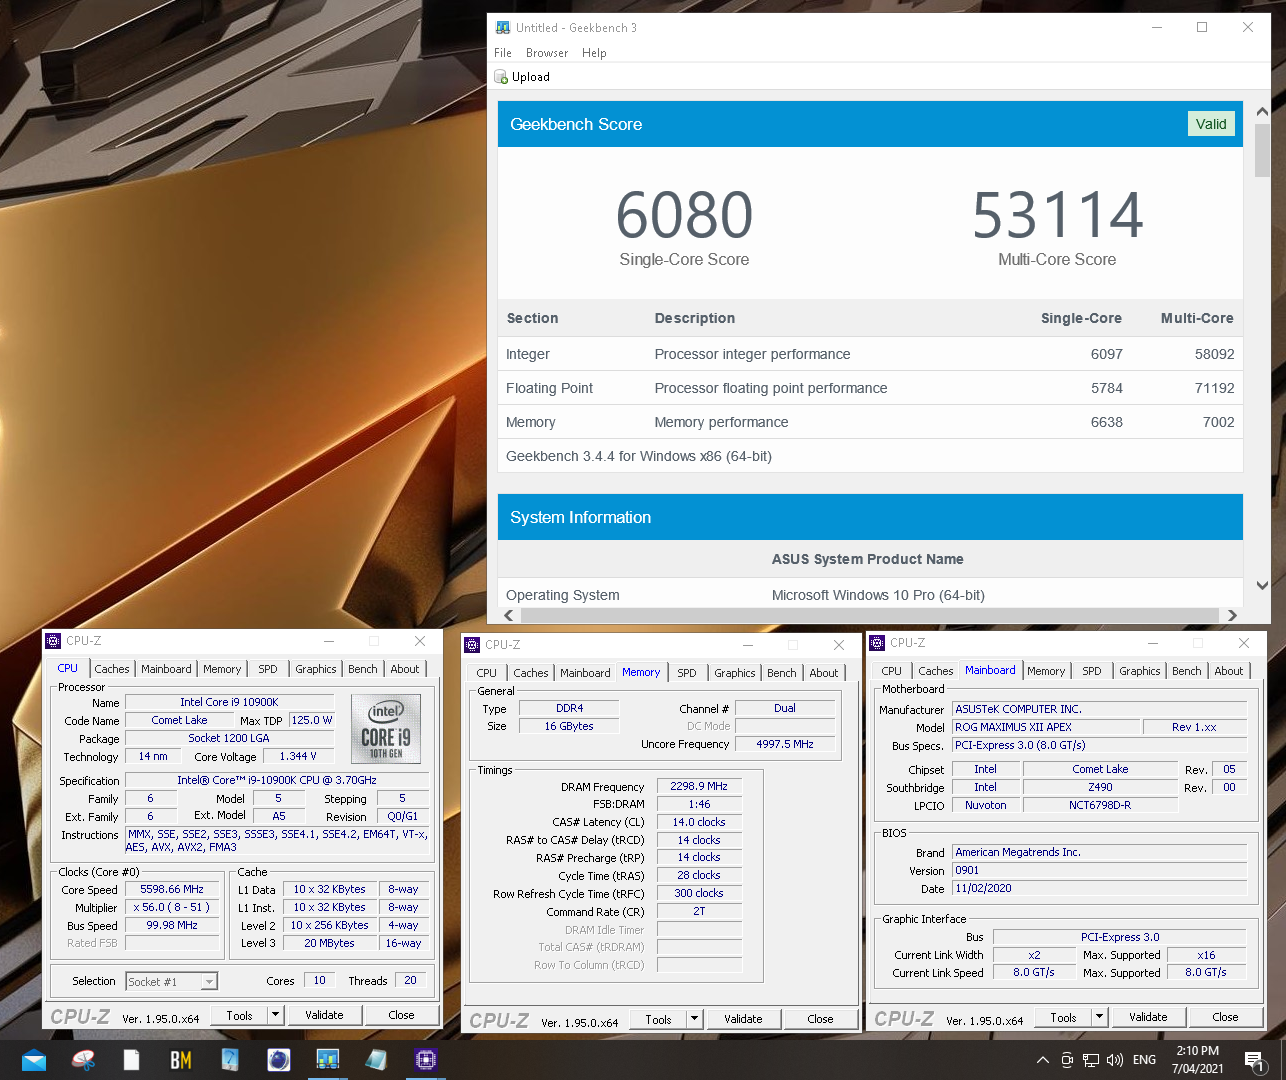The image size is (1286, 1080).
Task: Open the Tools dropdown arrow in the Memory window
Action: tap(694, 1019)
